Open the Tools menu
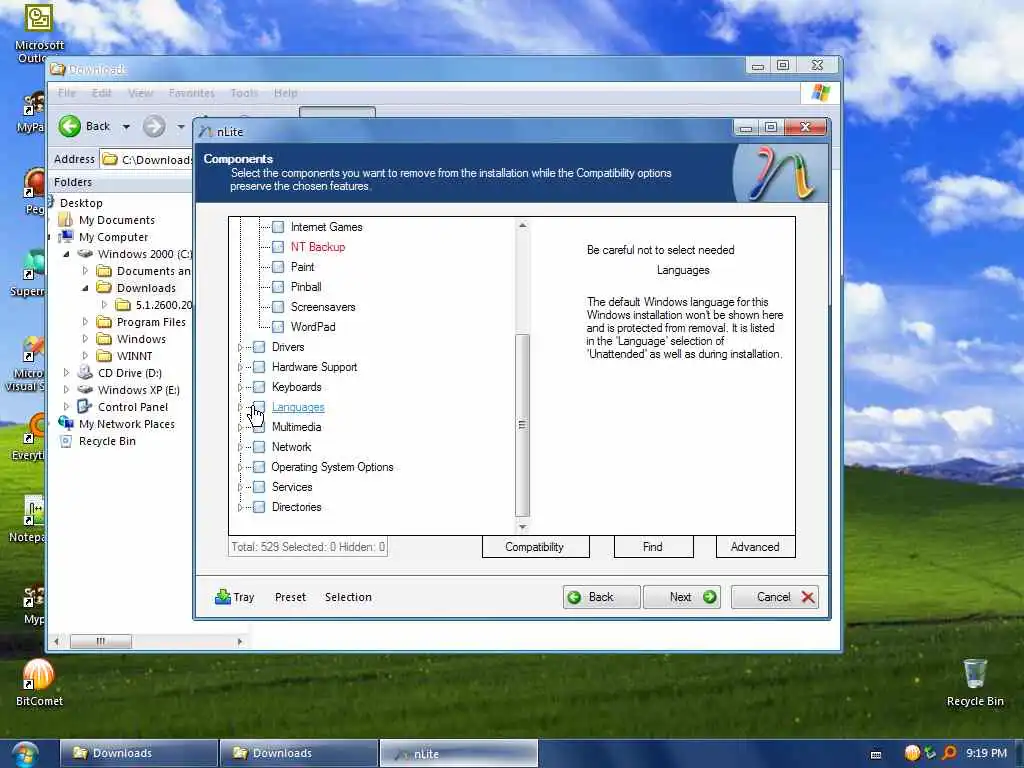This screenshot has height=768, width=1024. coord(244,93)
